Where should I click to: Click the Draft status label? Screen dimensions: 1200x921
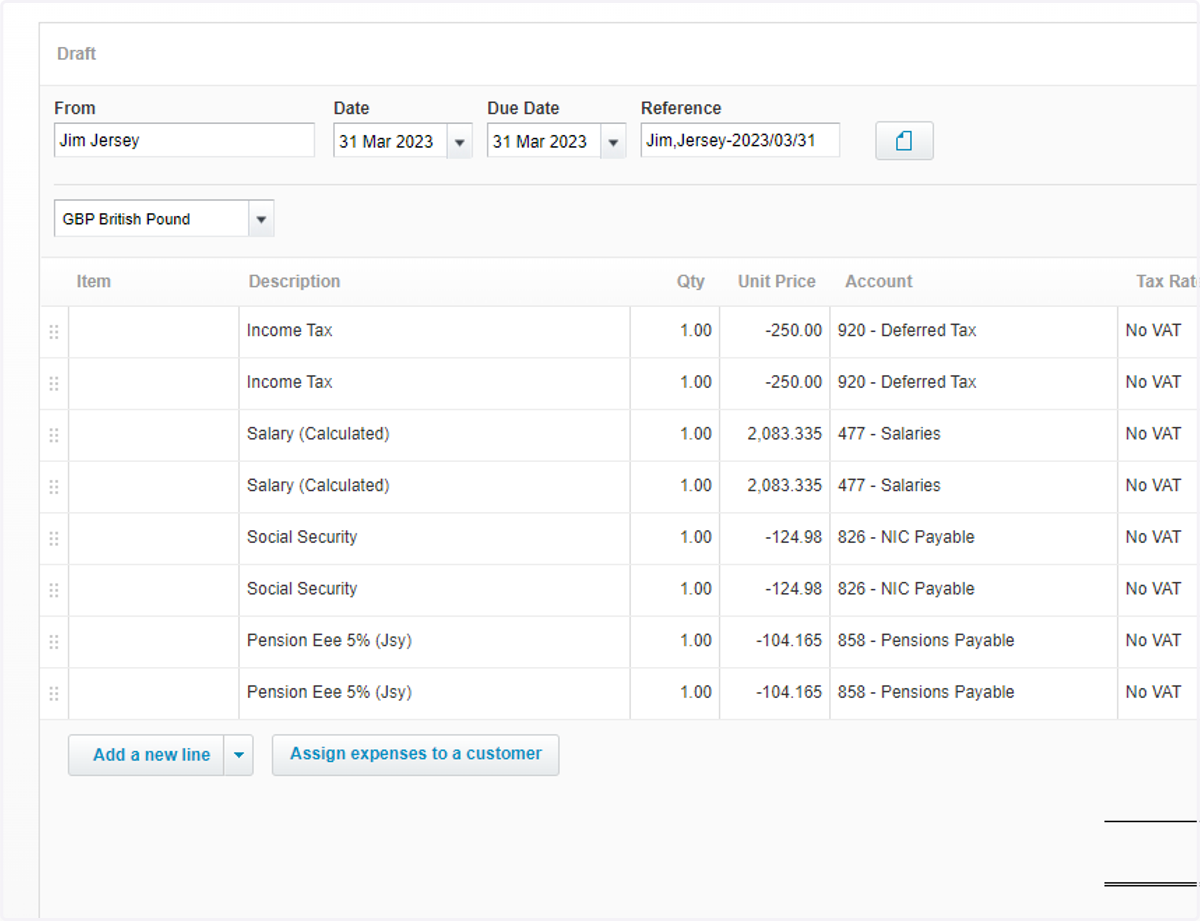[76, 54]
